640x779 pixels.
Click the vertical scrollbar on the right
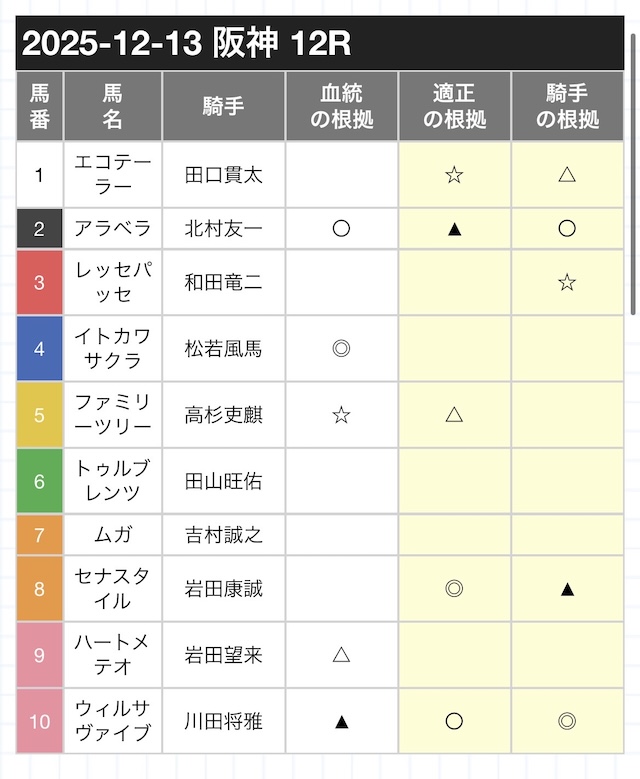click(x=634, y=170)
